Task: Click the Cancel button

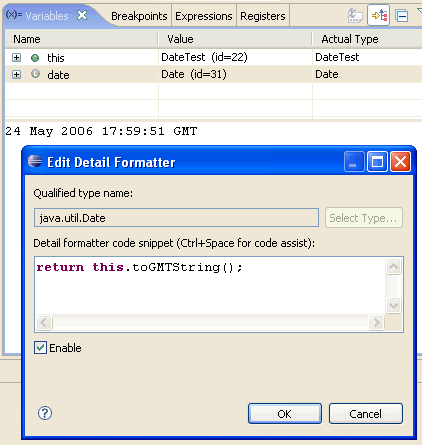Action: (366, 414)
